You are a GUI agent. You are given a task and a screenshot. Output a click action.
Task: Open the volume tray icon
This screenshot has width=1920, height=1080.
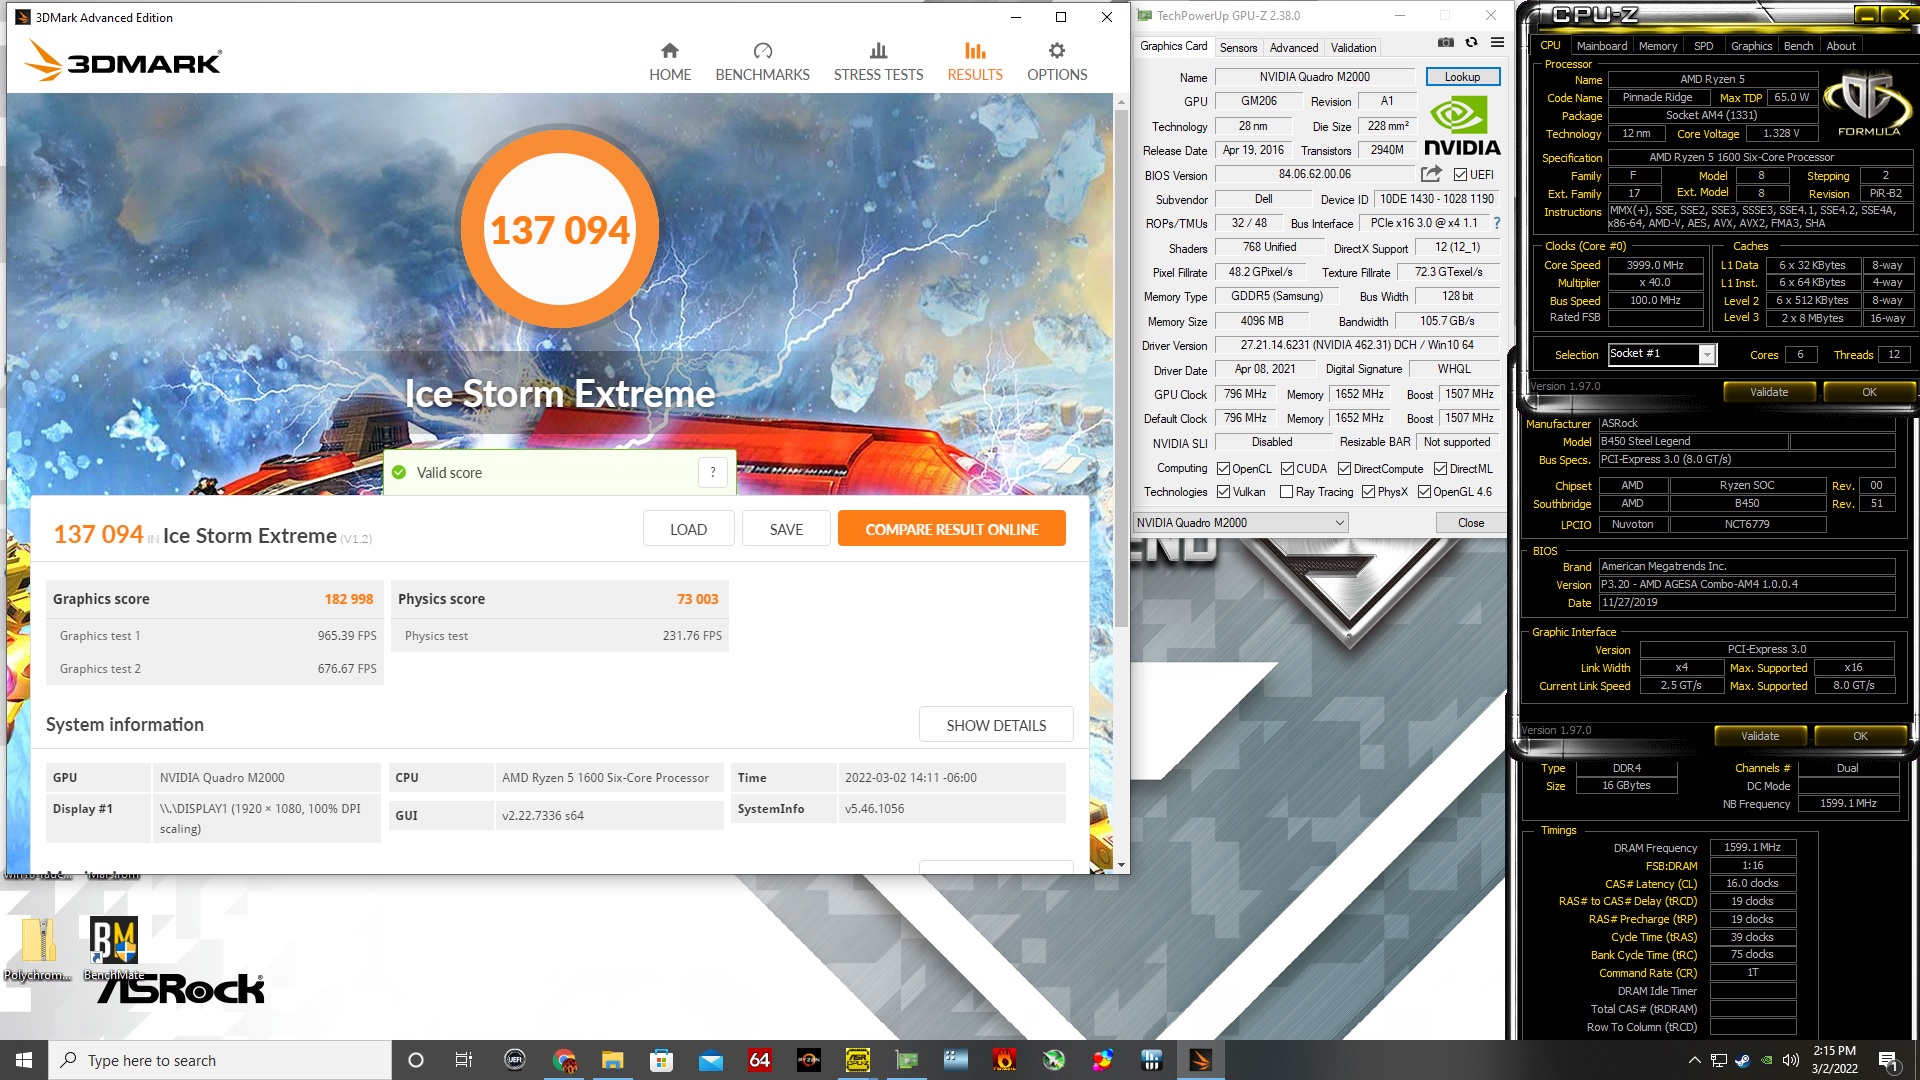(x=1791, y=1060)
